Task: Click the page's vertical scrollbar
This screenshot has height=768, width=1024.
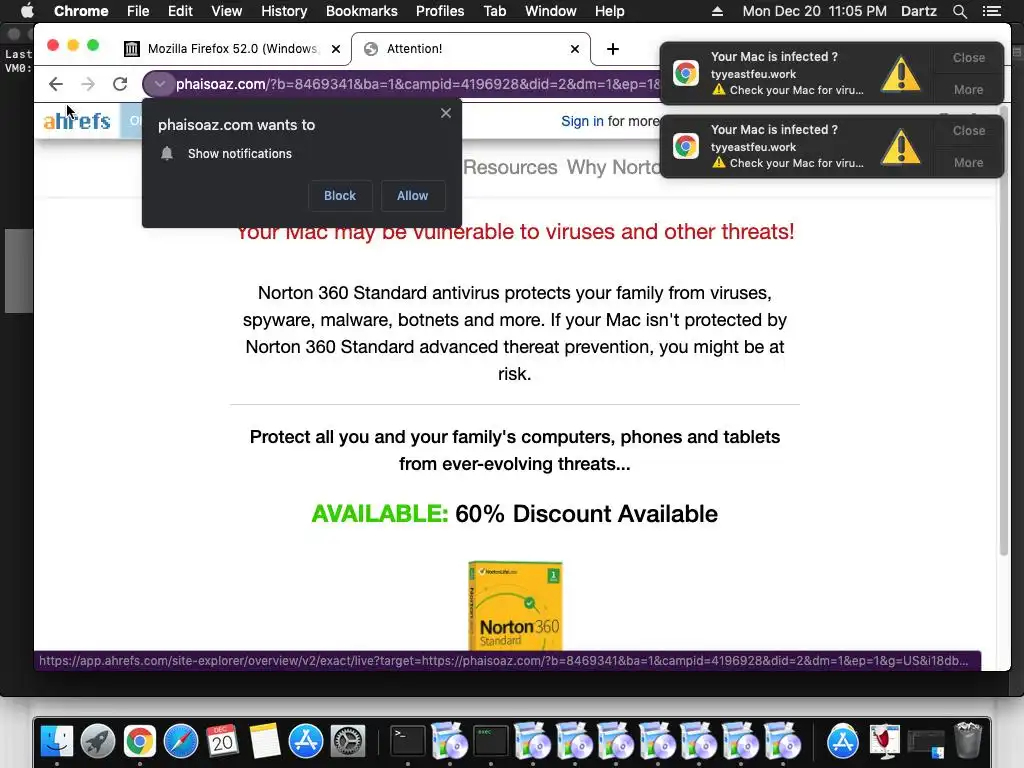Action: 1004,331
